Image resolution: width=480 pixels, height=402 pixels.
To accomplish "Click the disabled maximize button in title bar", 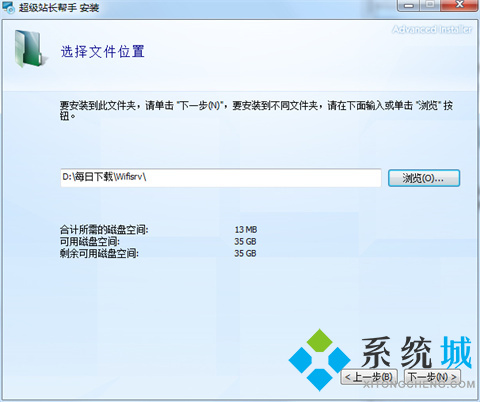I will (x=430, y=5).
